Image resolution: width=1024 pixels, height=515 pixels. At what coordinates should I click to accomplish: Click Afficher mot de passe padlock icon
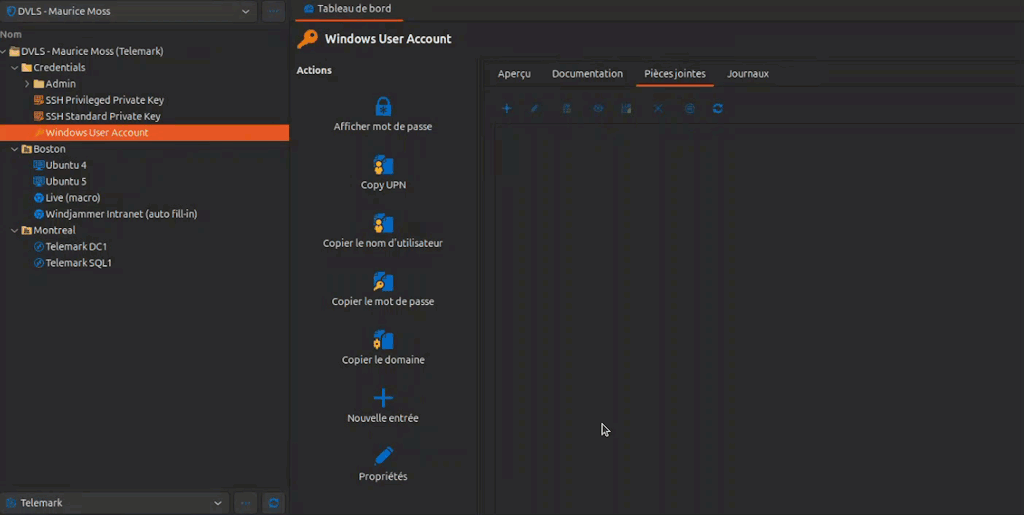(x=383, y=106)
